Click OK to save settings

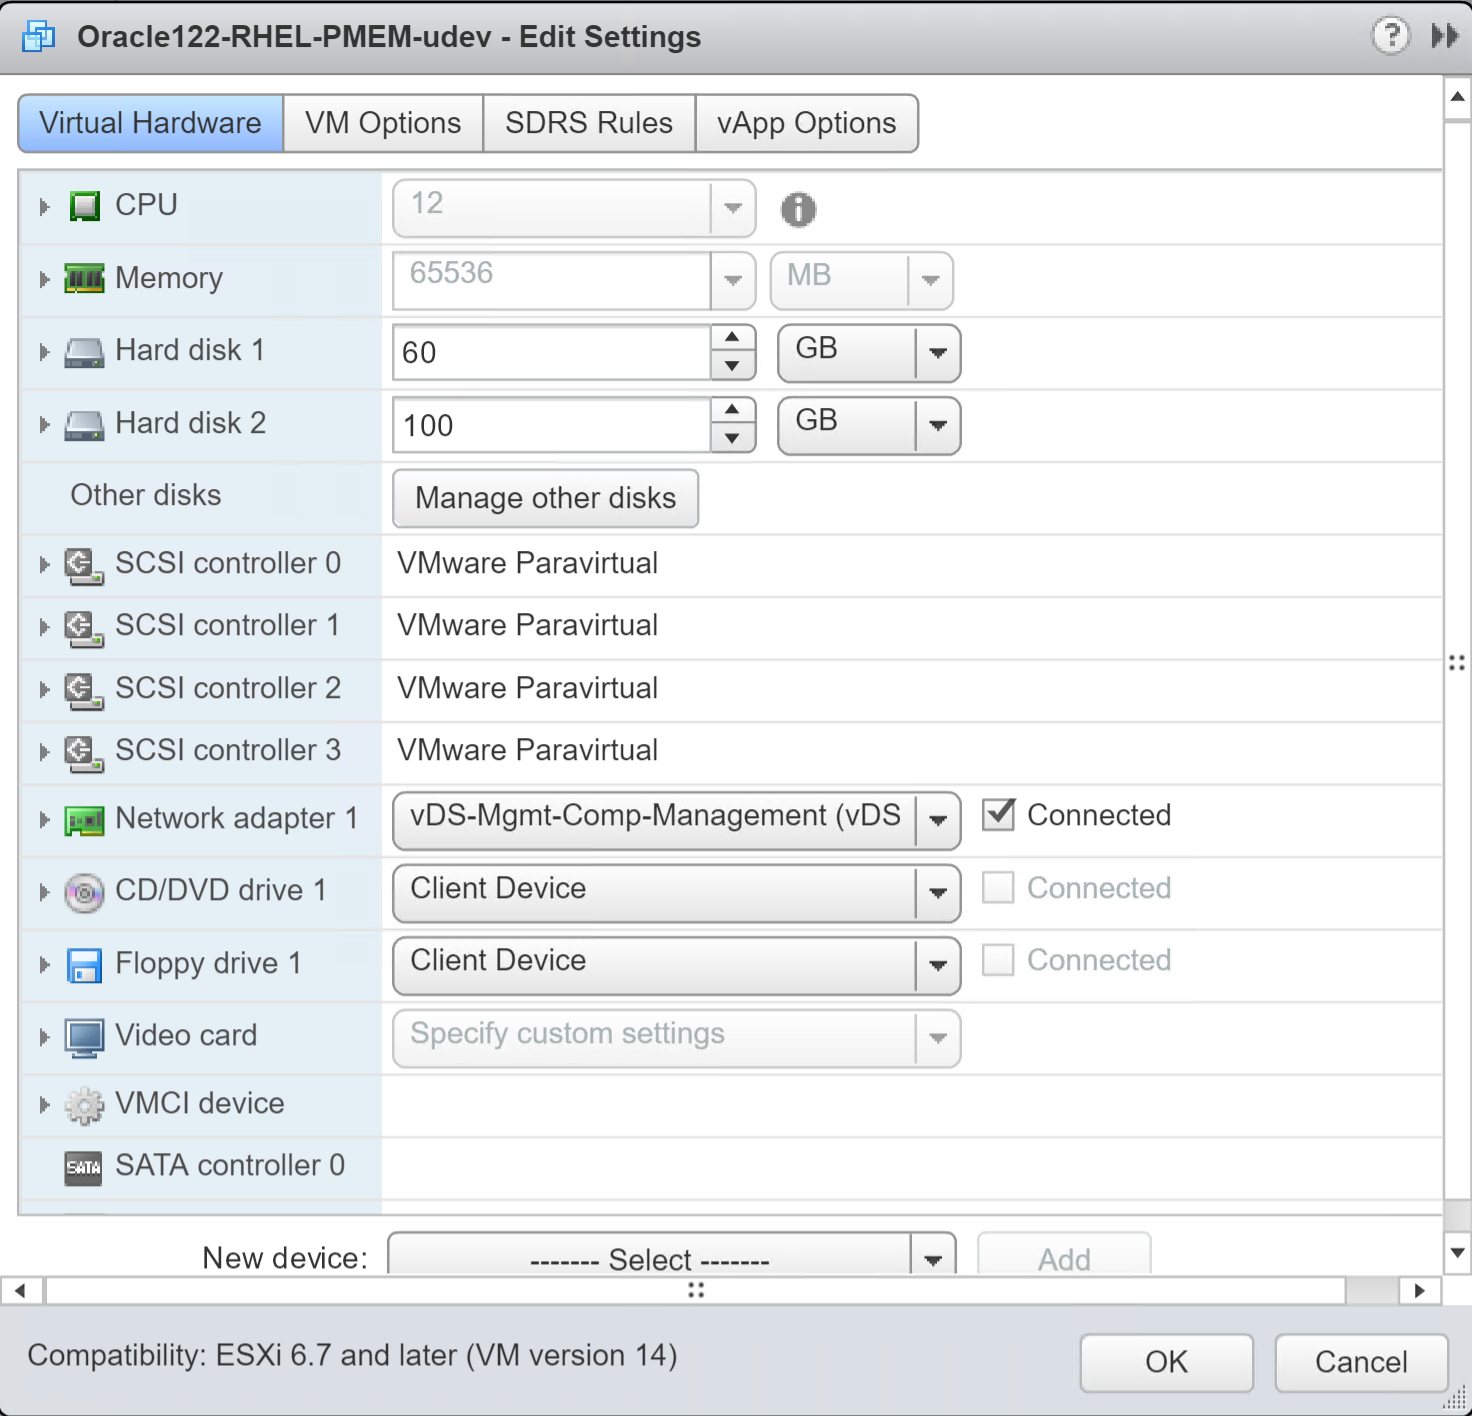click(x=1167, y=1362)
